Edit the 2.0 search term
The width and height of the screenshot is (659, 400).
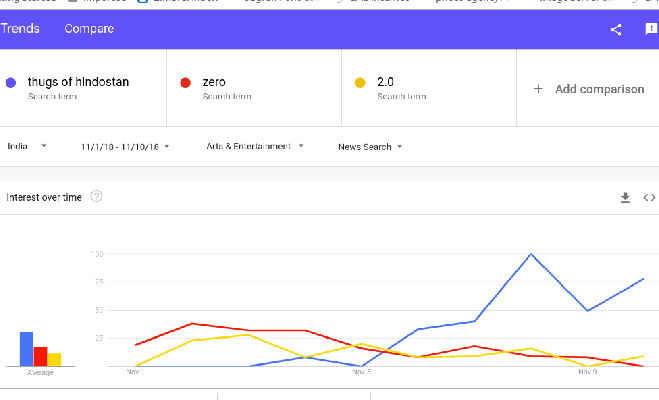385,82
